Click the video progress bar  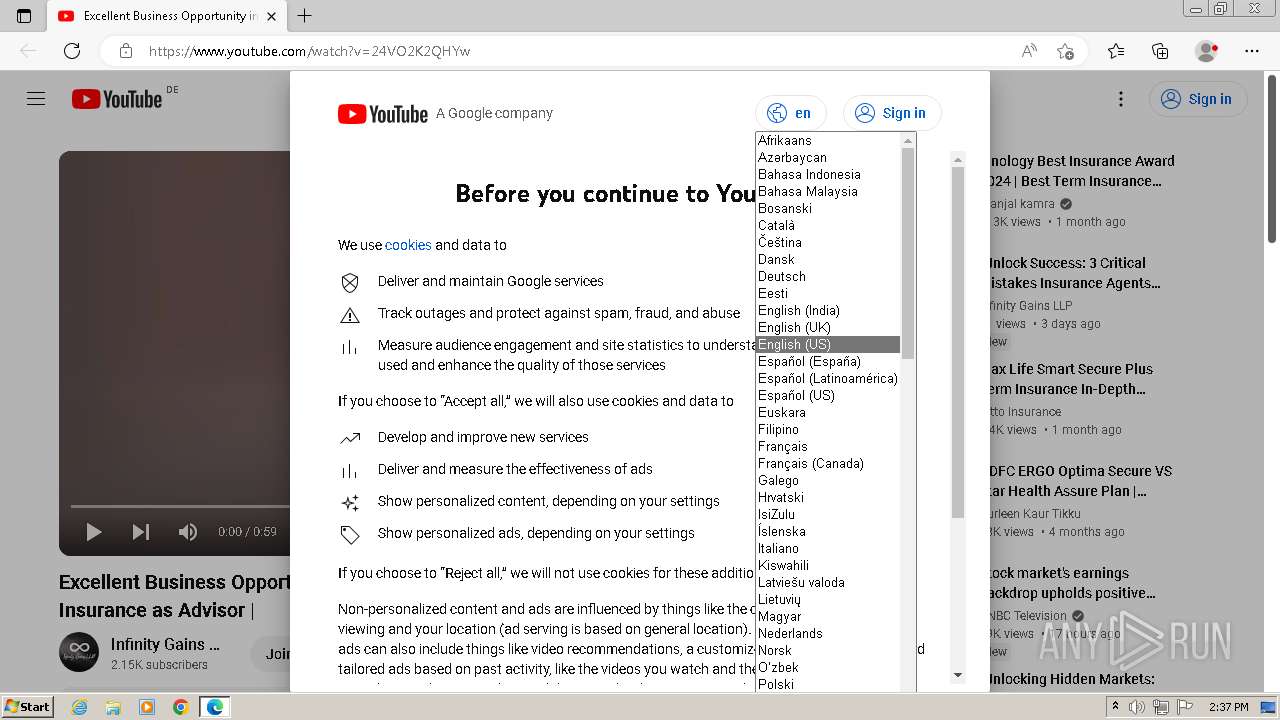[x=180, y=507]
